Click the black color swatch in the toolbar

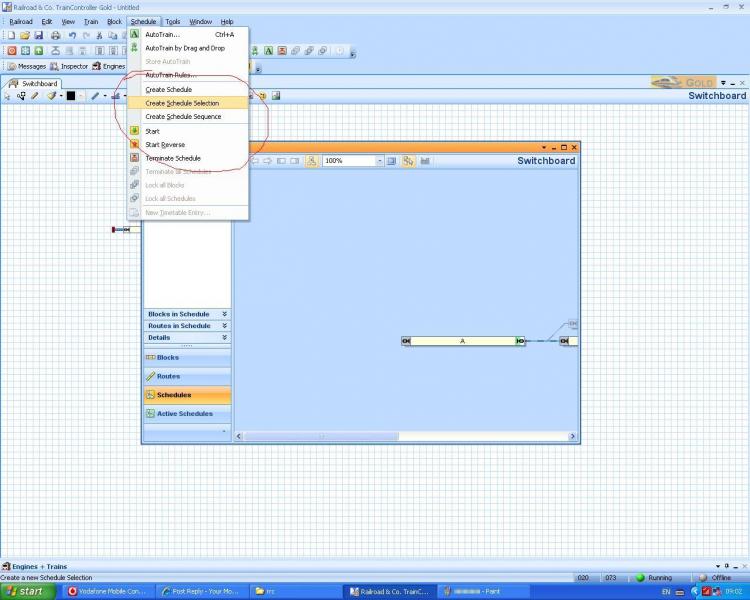pos(70,96)
